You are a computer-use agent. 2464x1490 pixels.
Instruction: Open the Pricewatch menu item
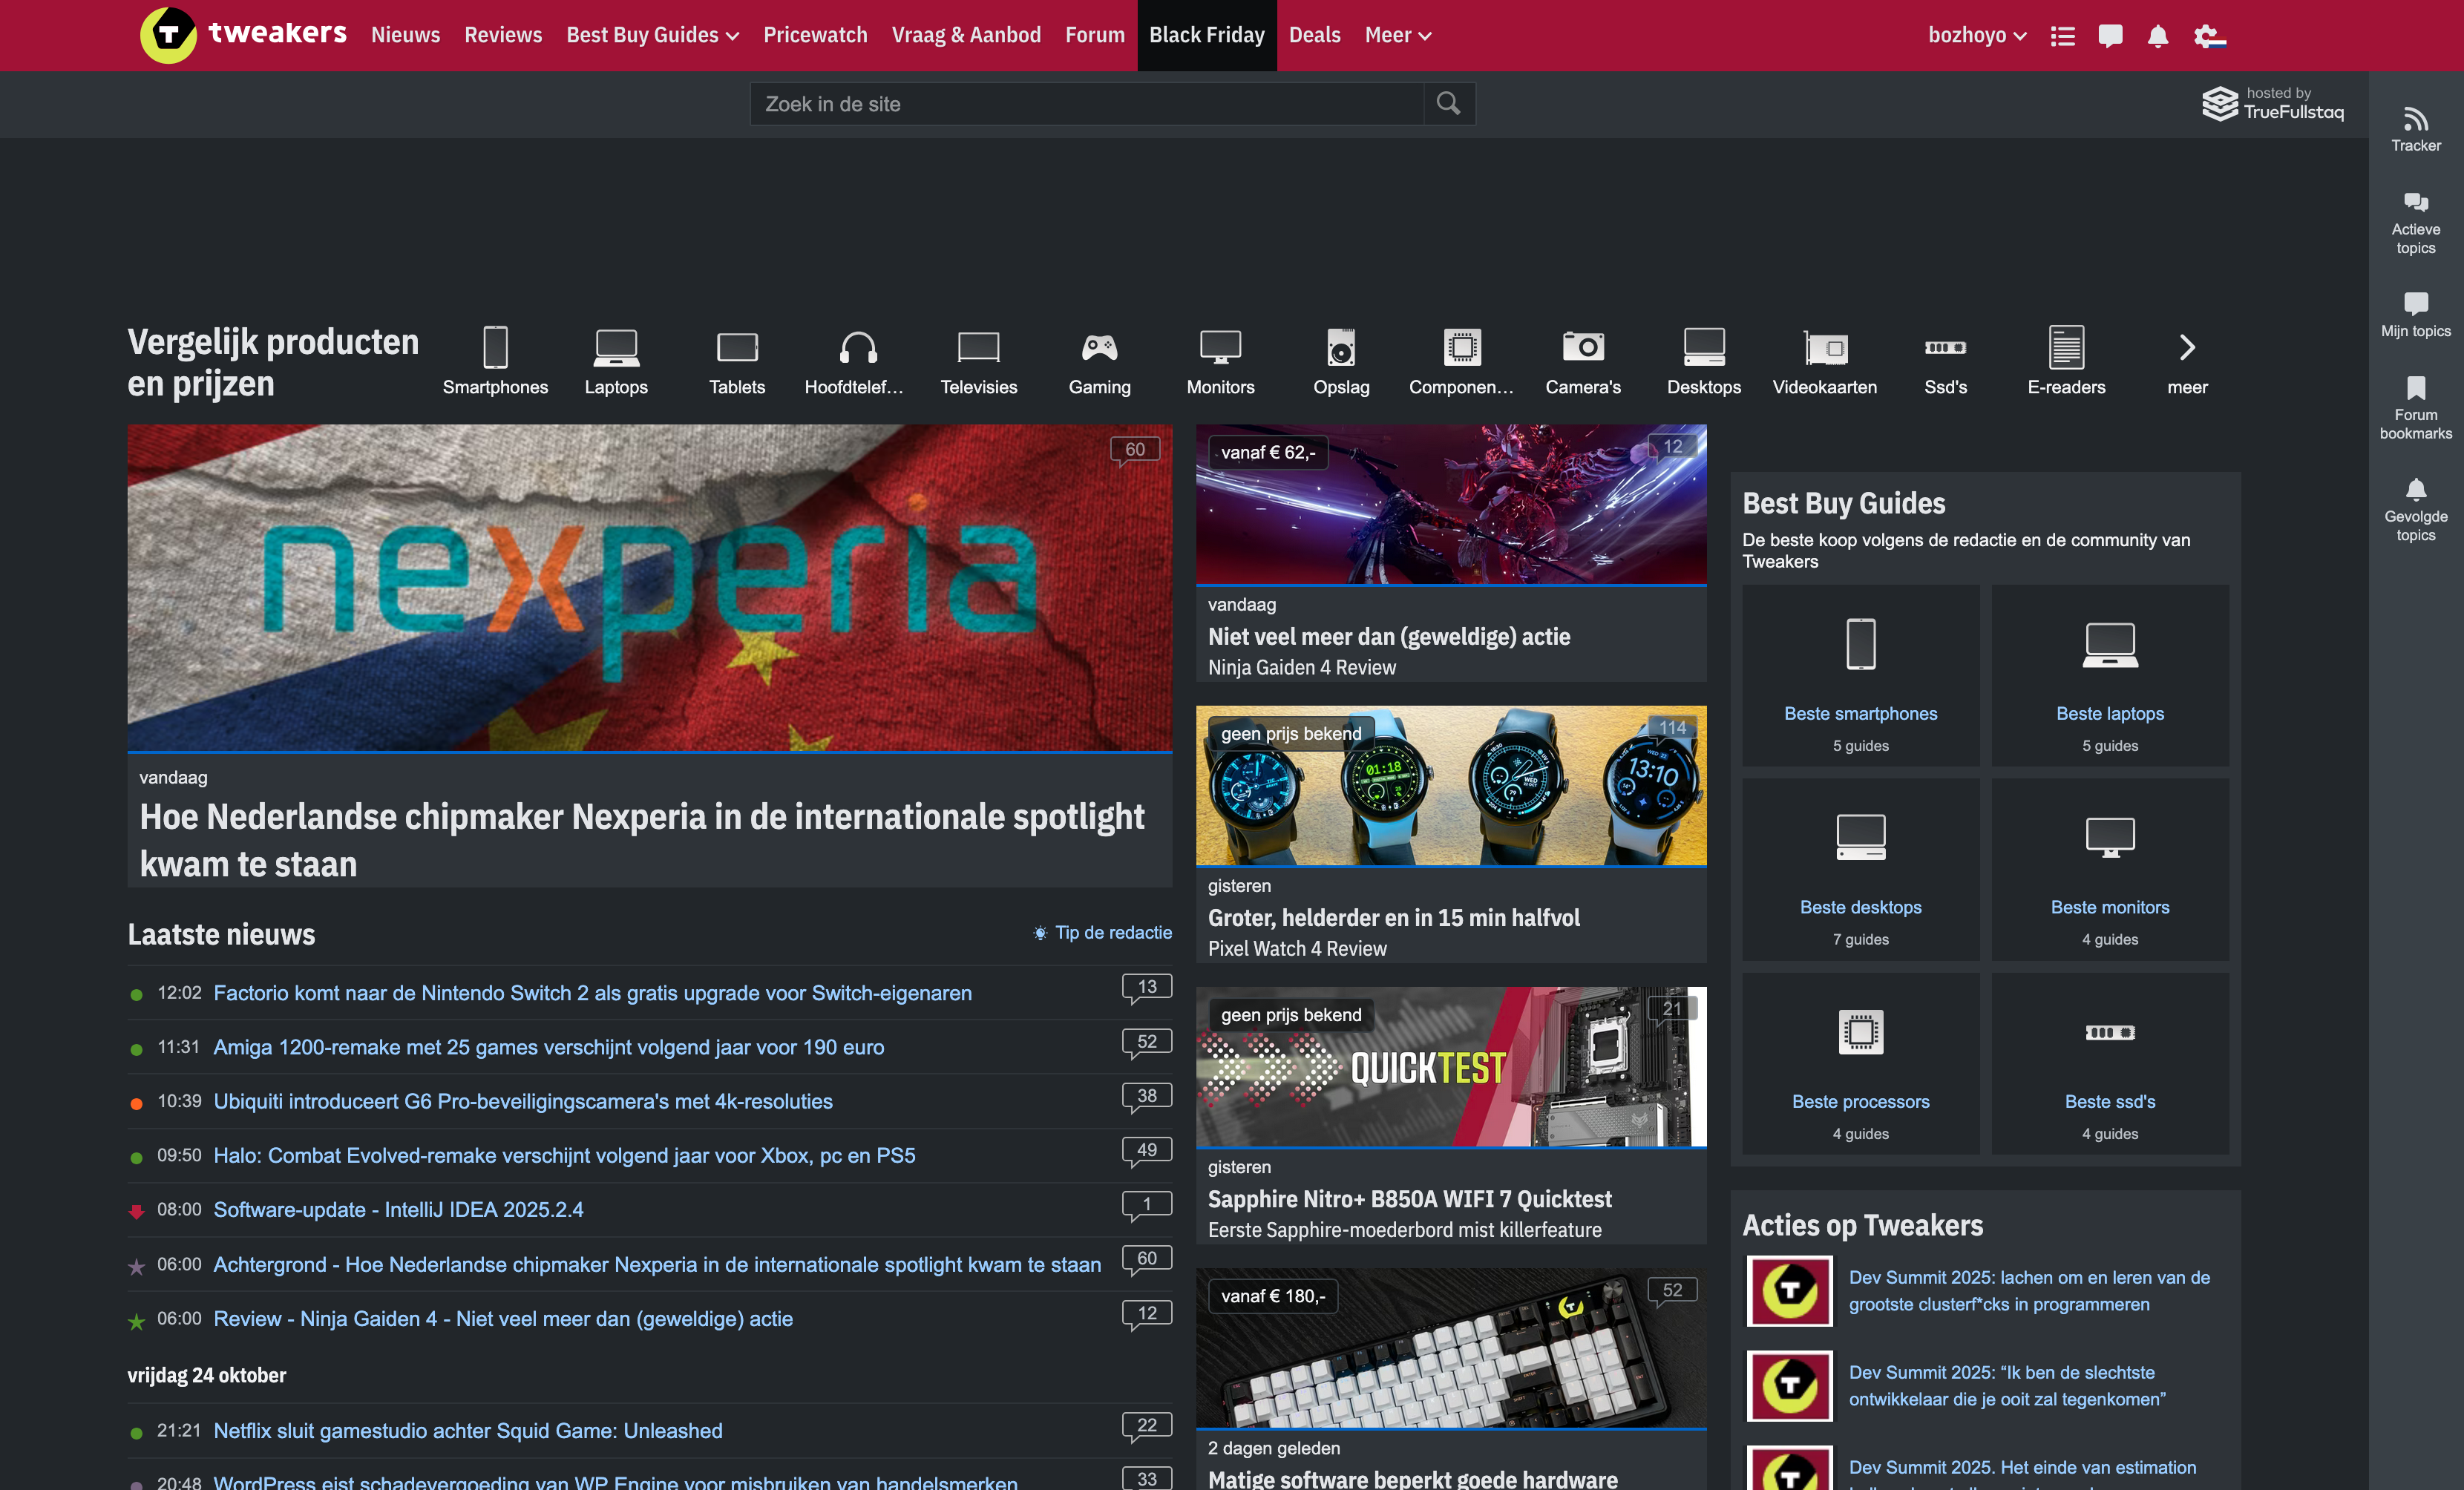[815, 35]
